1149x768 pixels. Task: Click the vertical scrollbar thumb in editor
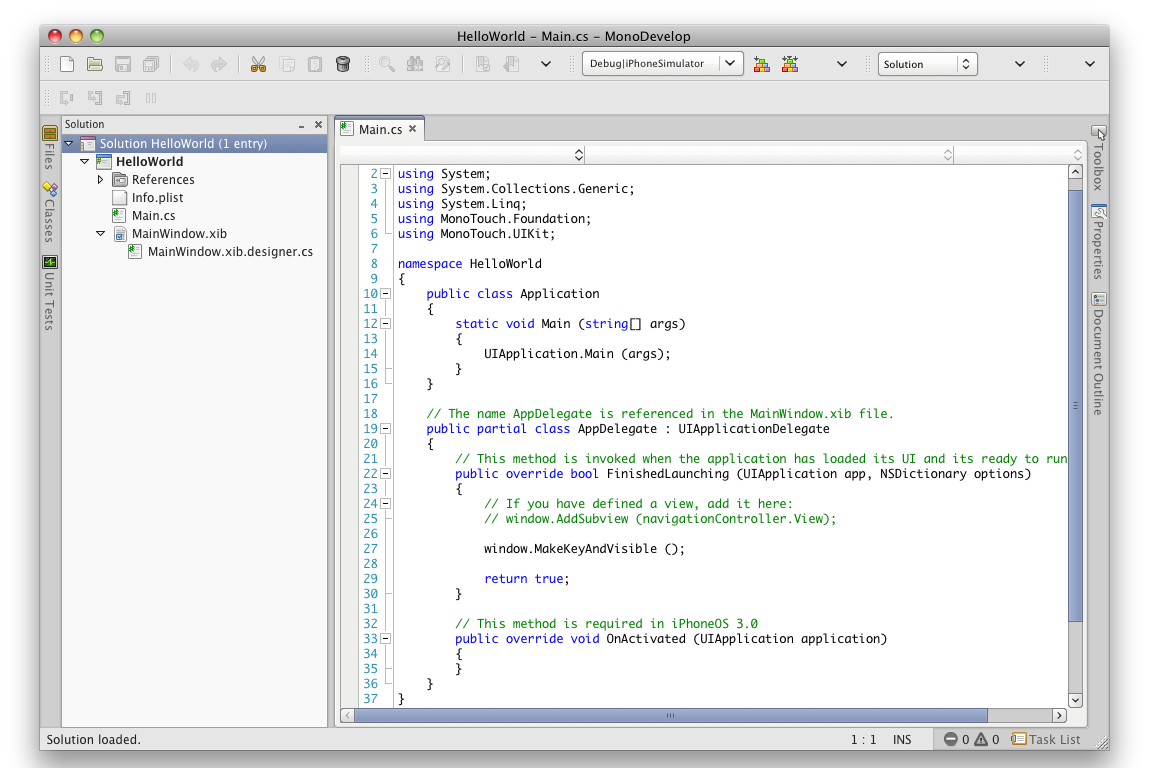coord(1075,406)
